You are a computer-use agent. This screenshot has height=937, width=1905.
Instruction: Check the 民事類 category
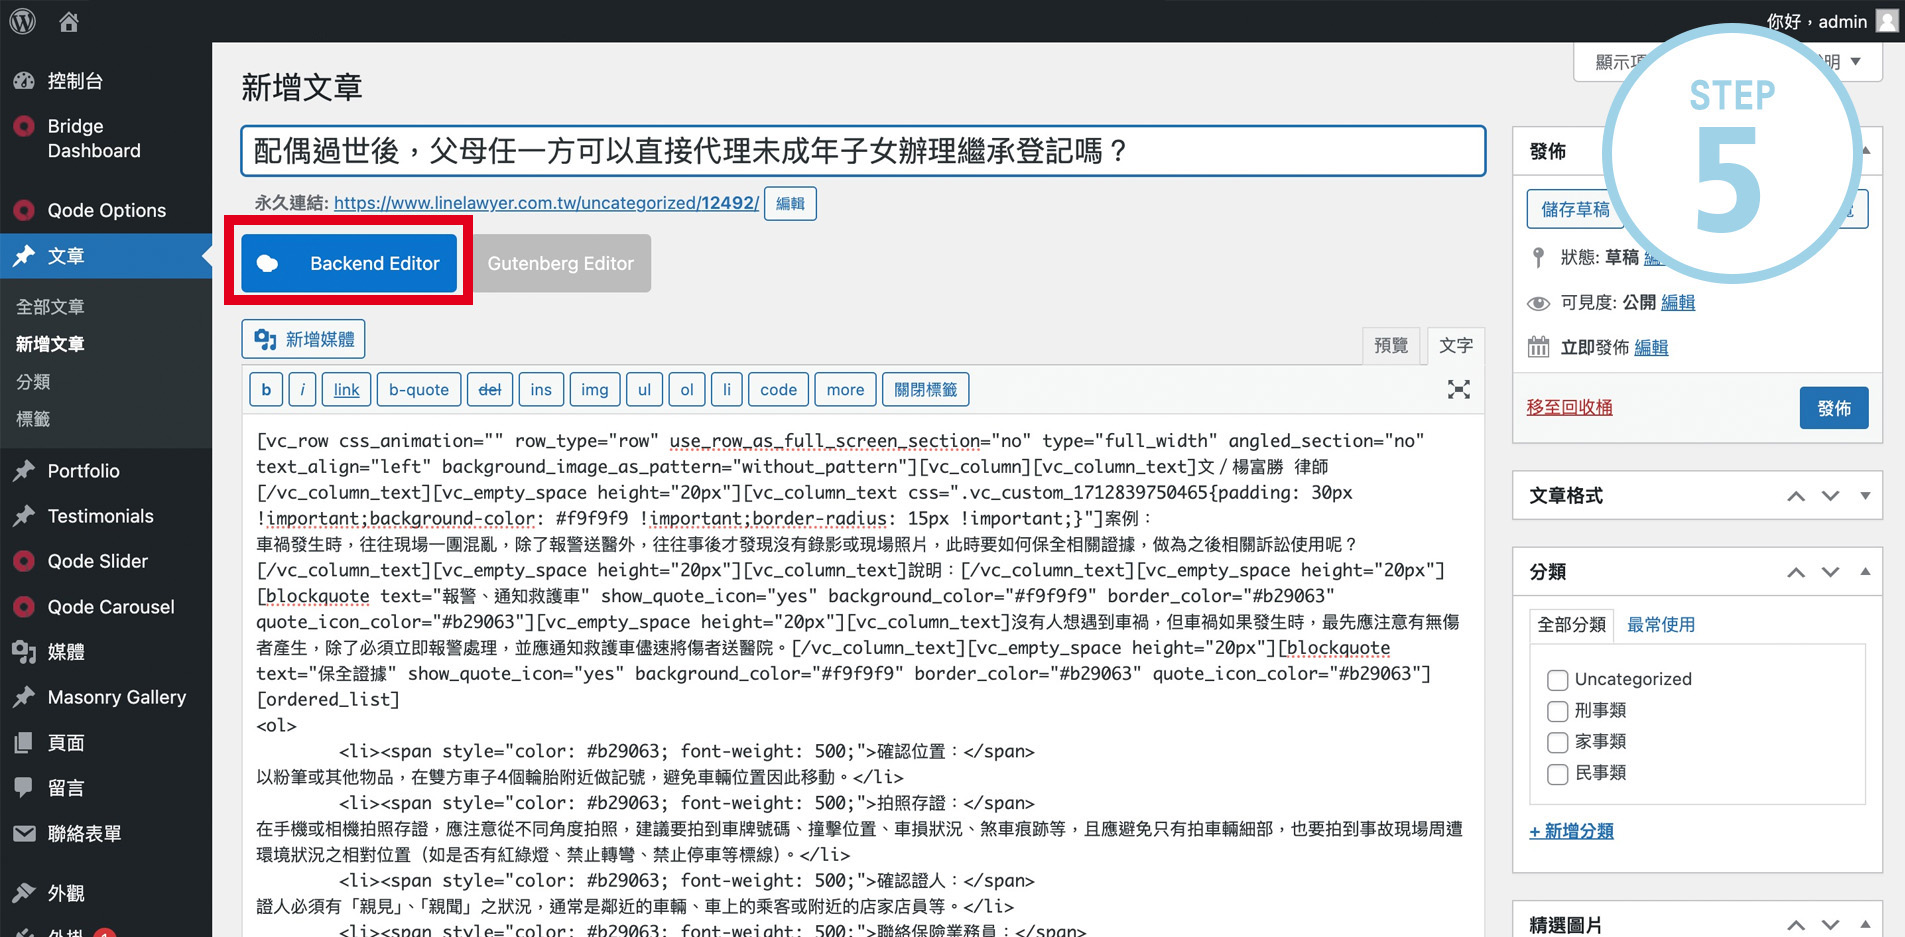click(x=1557, y=773)
